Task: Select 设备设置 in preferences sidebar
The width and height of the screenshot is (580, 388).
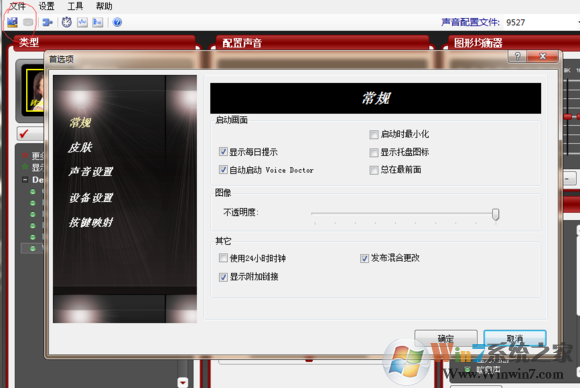Action: pos(91,198)
